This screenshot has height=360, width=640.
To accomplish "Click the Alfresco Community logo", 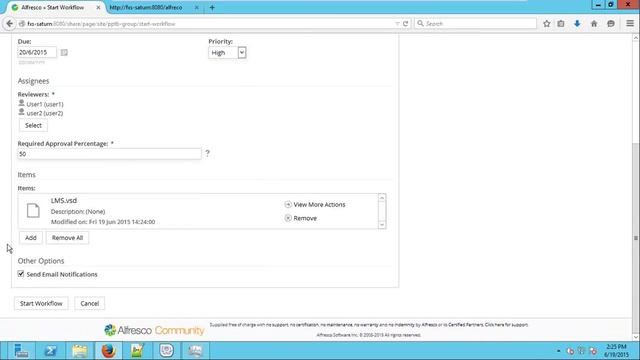I will tap(154, 330).
